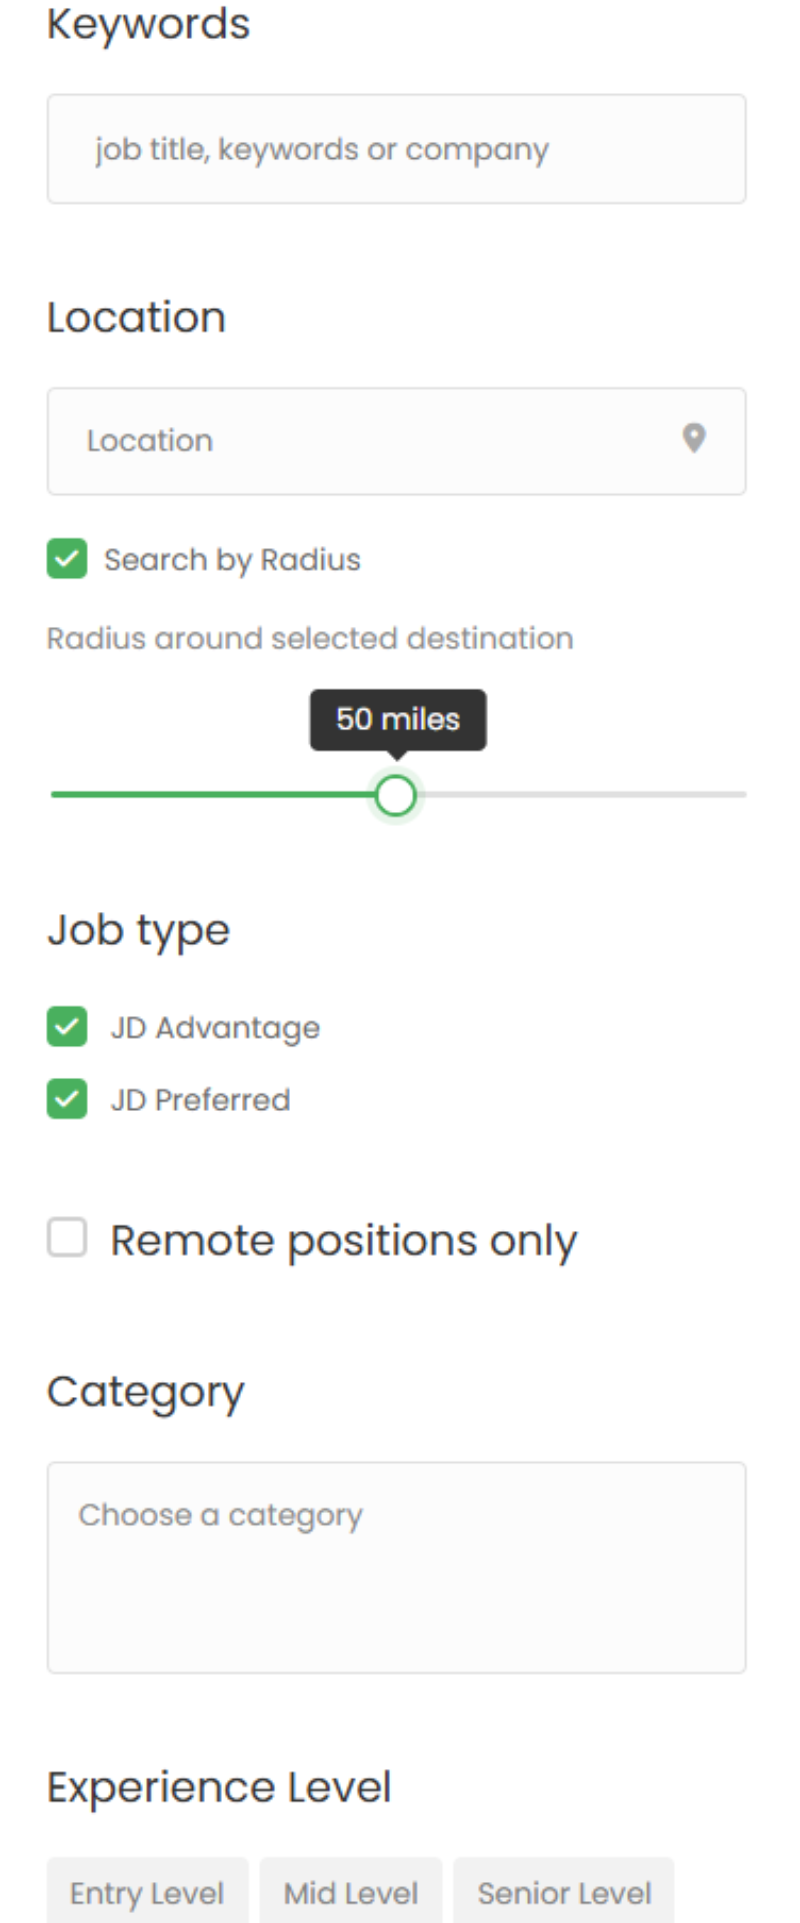Click the 50 miles slider tooltip
Screen dimensions: 800x1923
(x=398, y=719)
